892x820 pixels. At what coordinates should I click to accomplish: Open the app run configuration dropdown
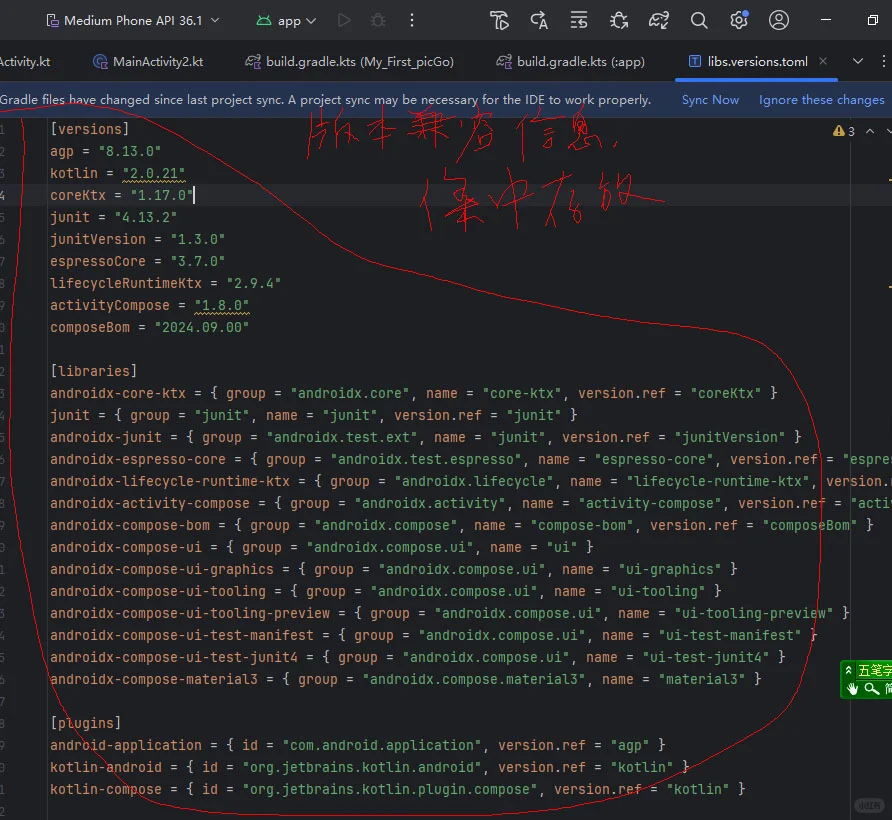tap(286, 21)
